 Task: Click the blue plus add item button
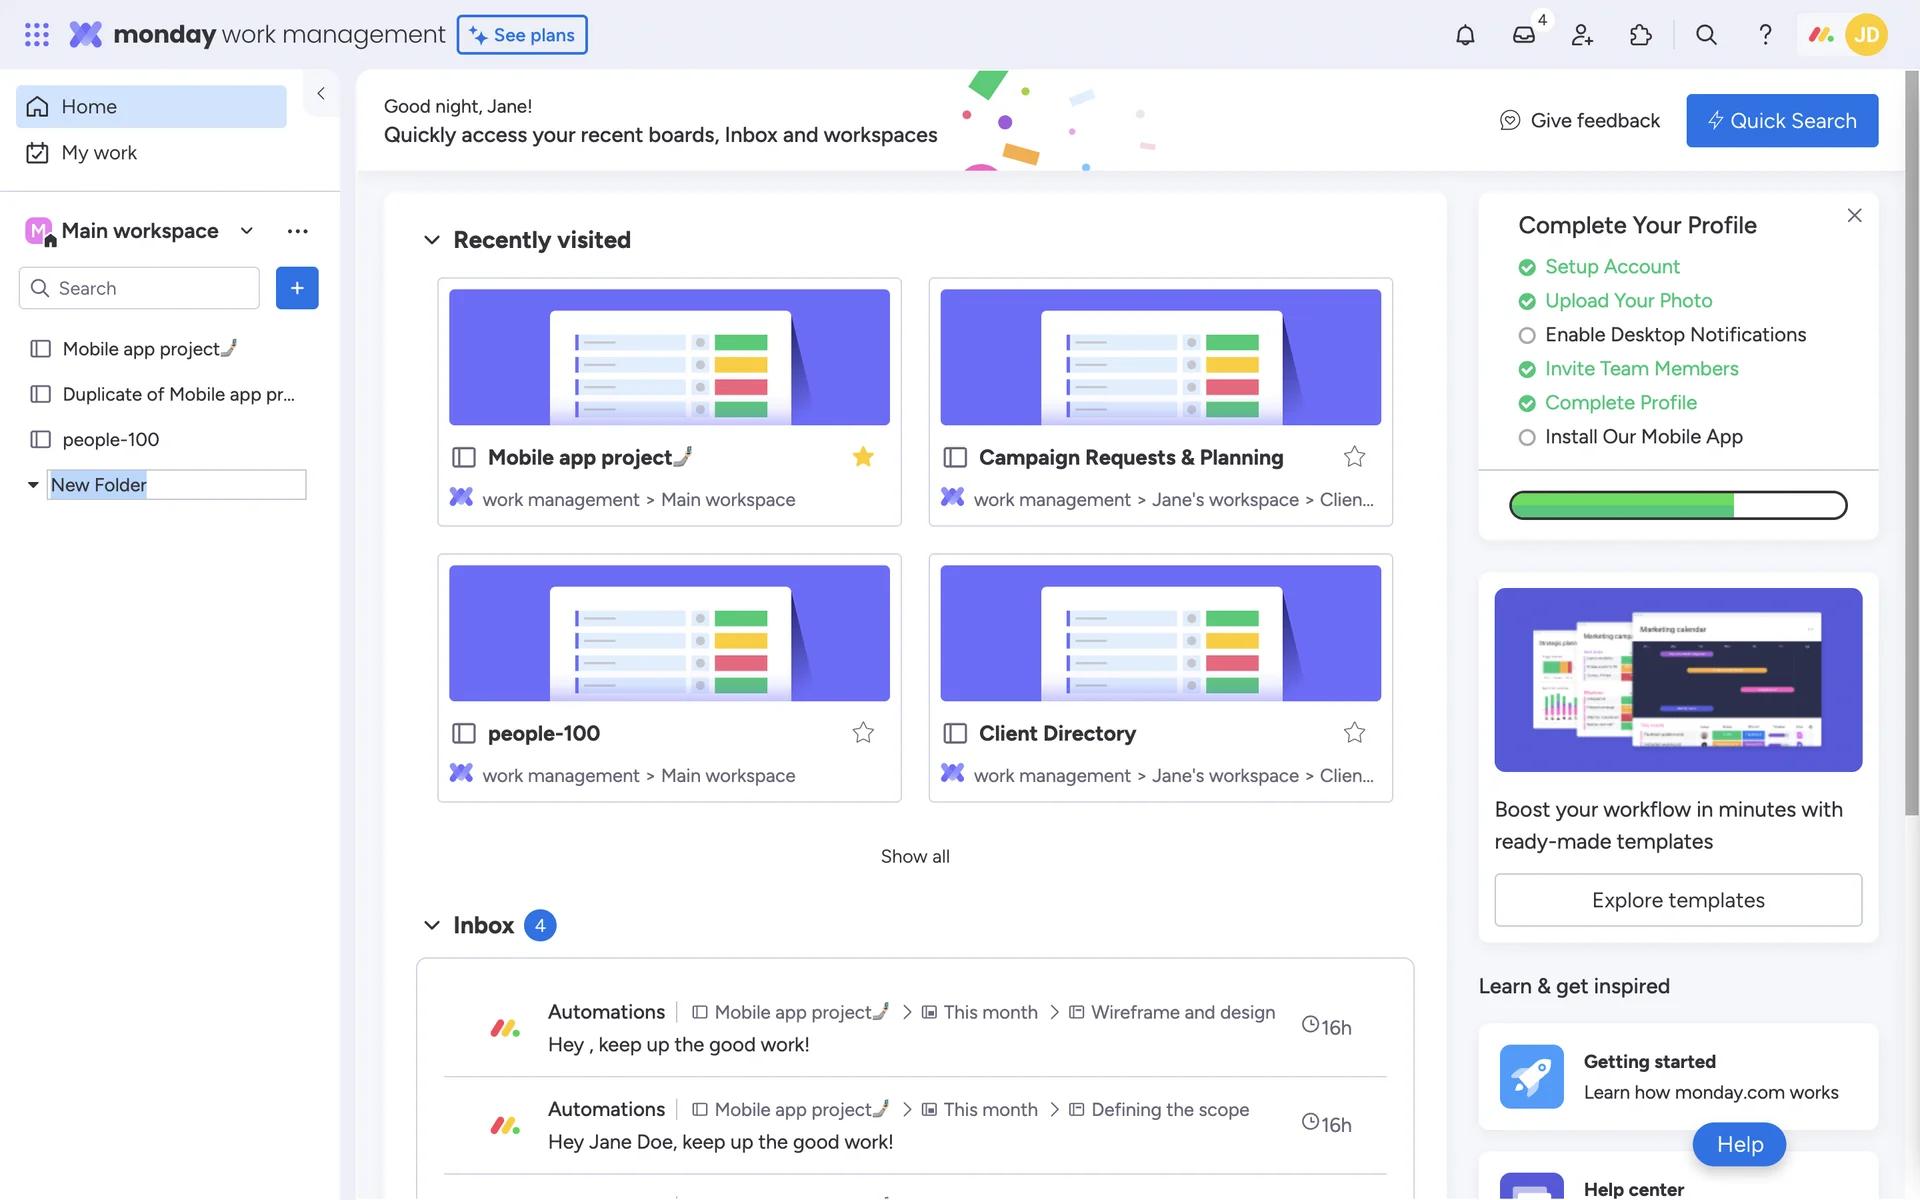click(297, 288)
